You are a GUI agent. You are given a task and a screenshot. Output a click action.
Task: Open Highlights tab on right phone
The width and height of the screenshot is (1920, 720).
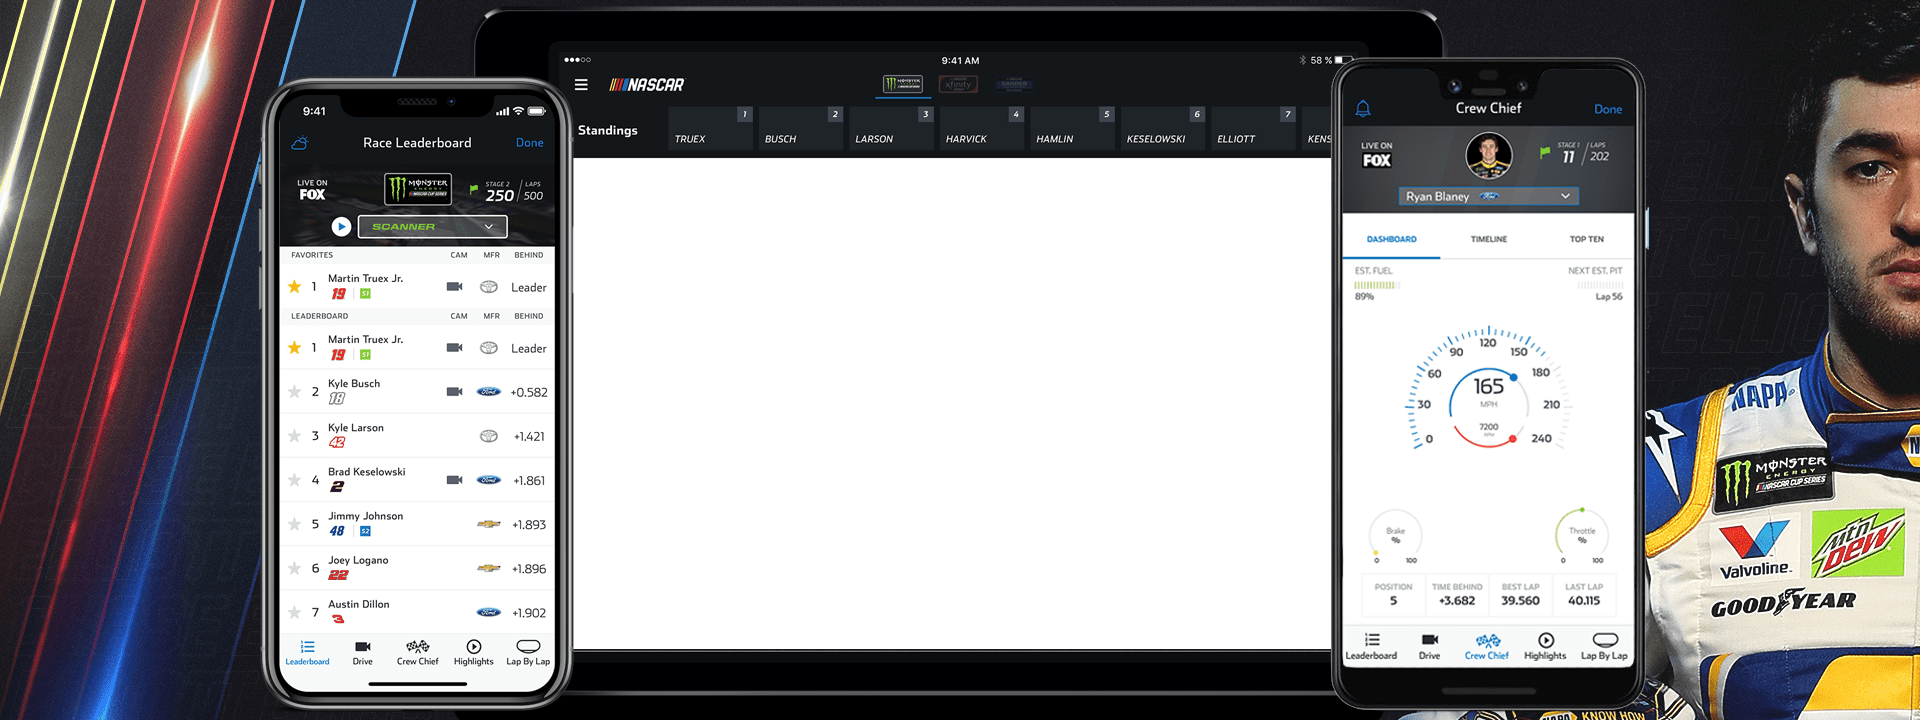(x=1545, y=647)
